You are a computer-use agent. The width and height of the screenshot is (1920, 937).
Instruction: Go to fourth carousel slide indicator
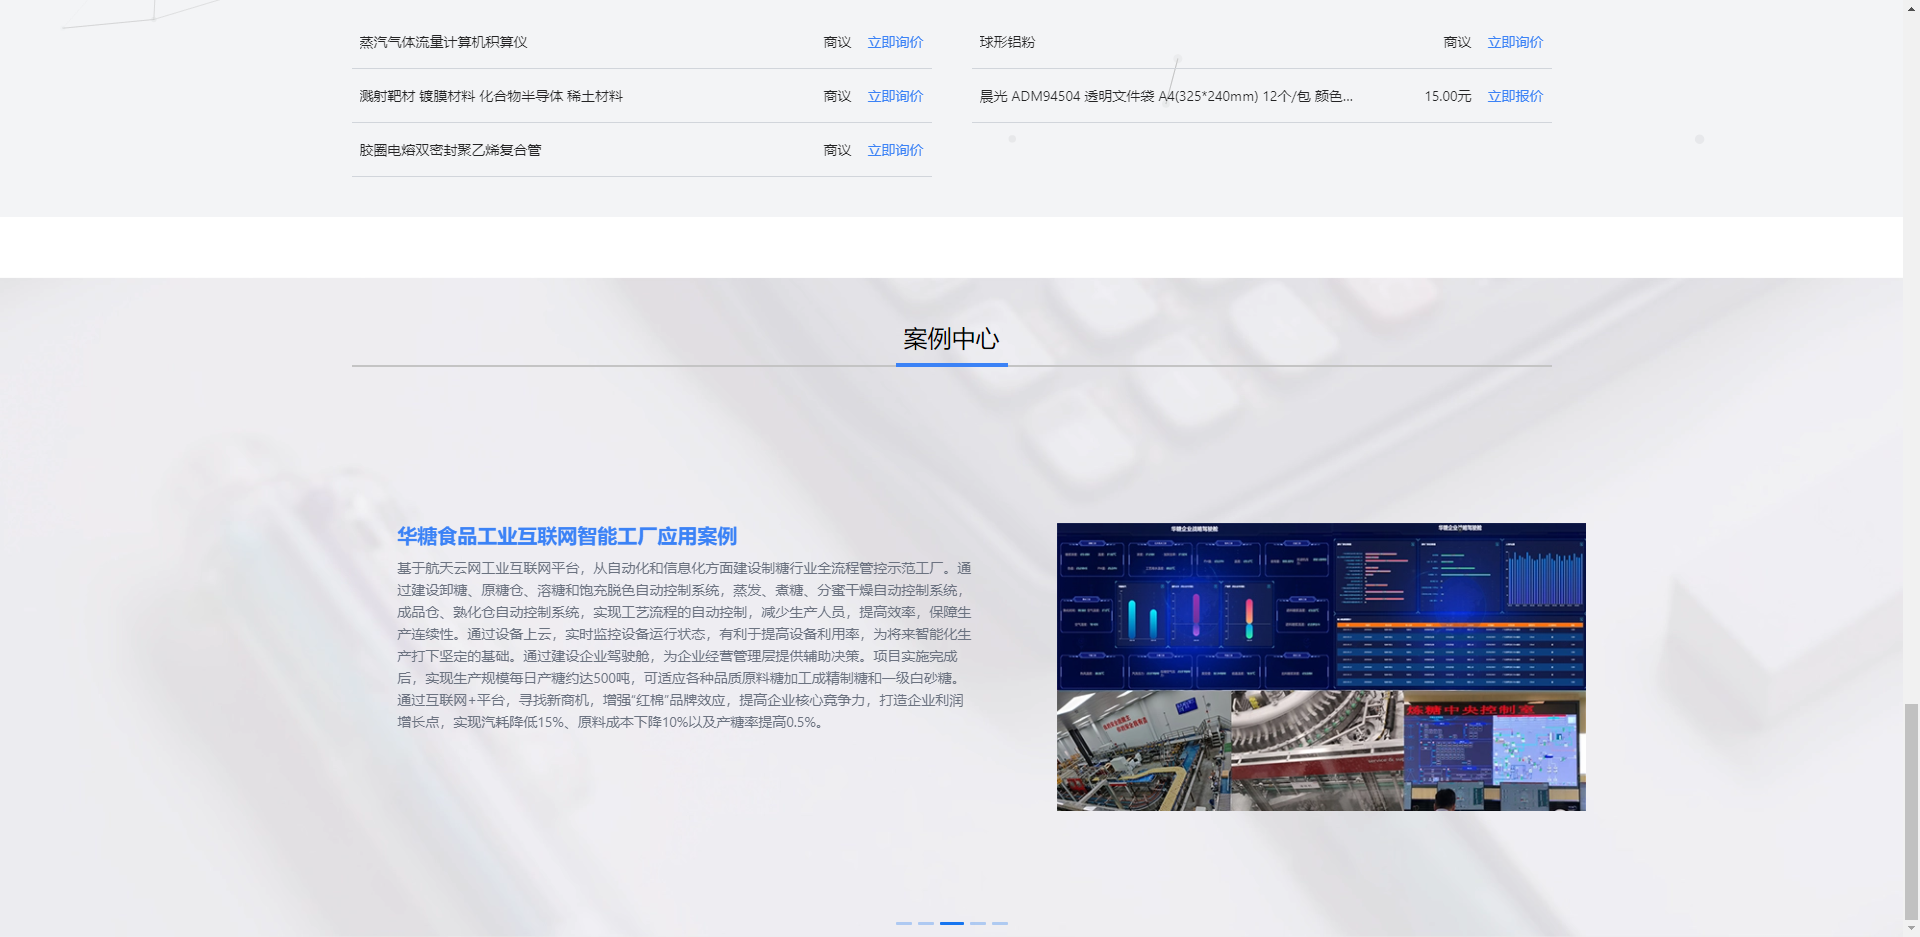[x=978, y=923]
